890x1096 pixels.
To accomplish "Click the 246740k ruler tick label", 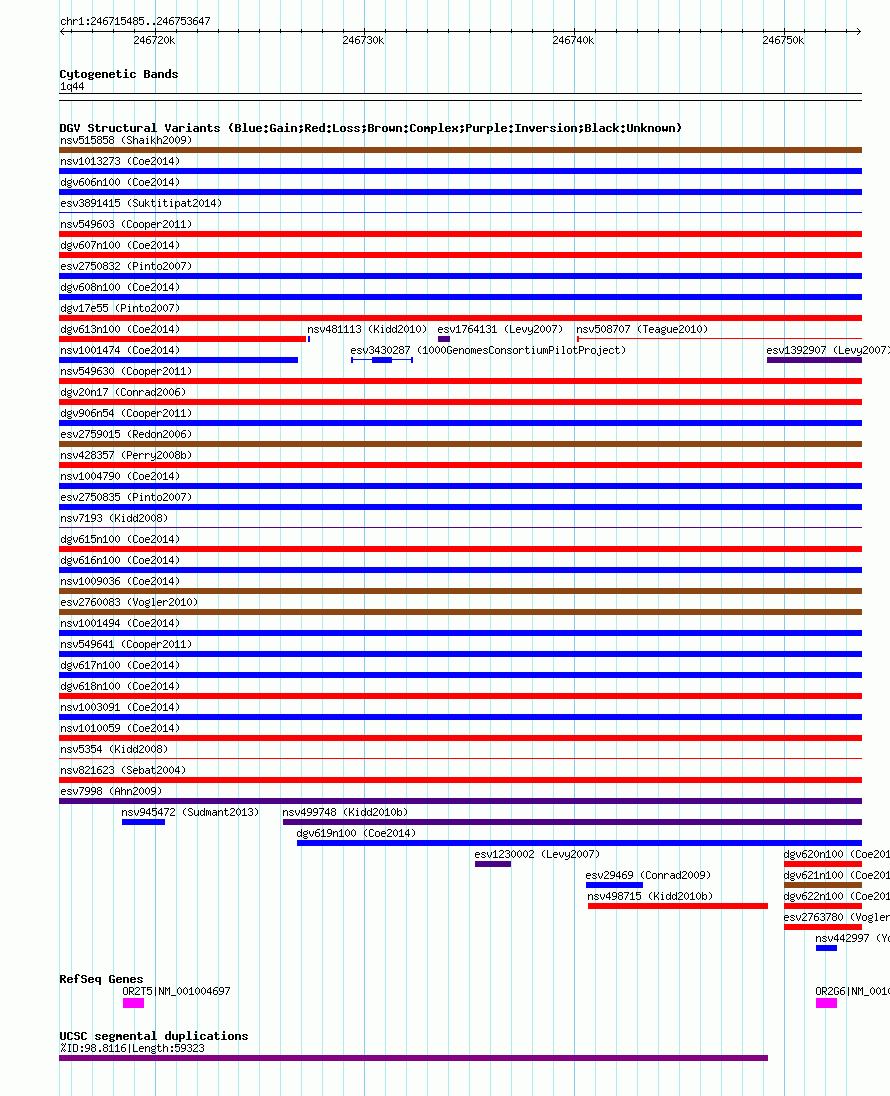I will pos(573,41).
